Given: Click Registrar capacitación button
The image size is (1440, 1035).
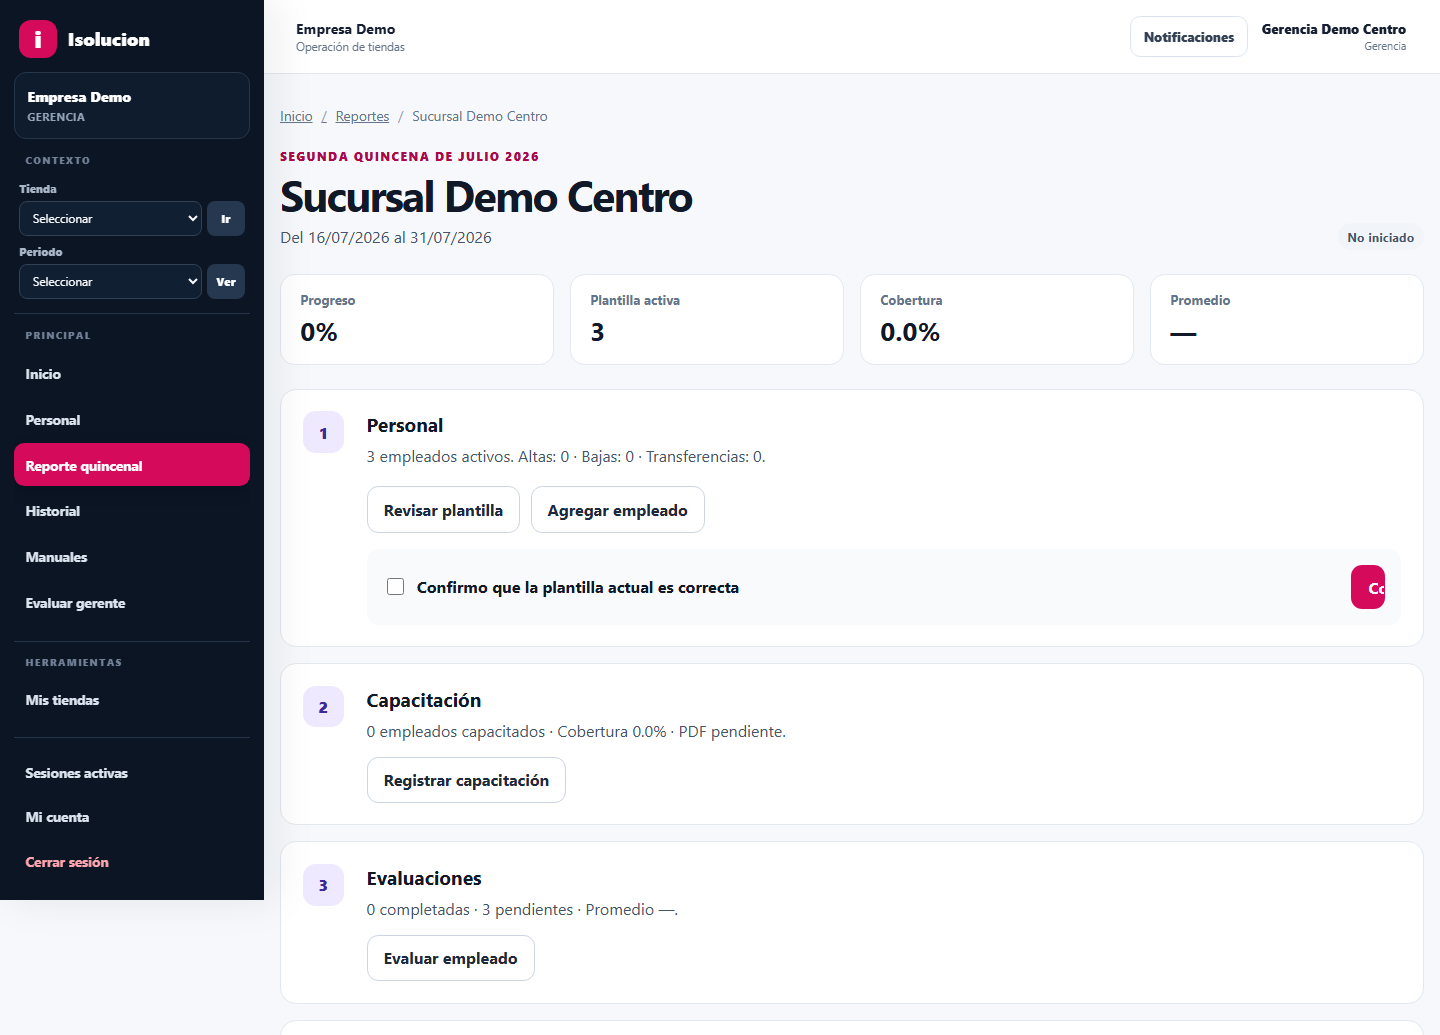Looking at the screenshot, I should click(x=466, y=780).
